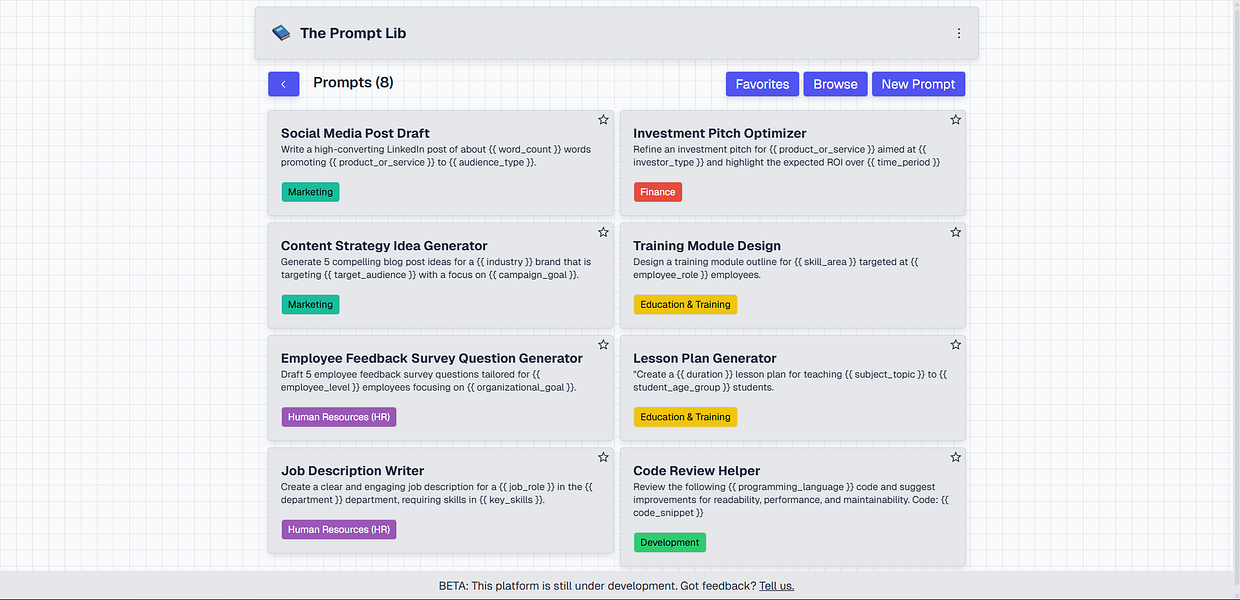1240x600 pixels.
Task: Click The Prompt Lib book logo icon
Action: click(281, 31)
